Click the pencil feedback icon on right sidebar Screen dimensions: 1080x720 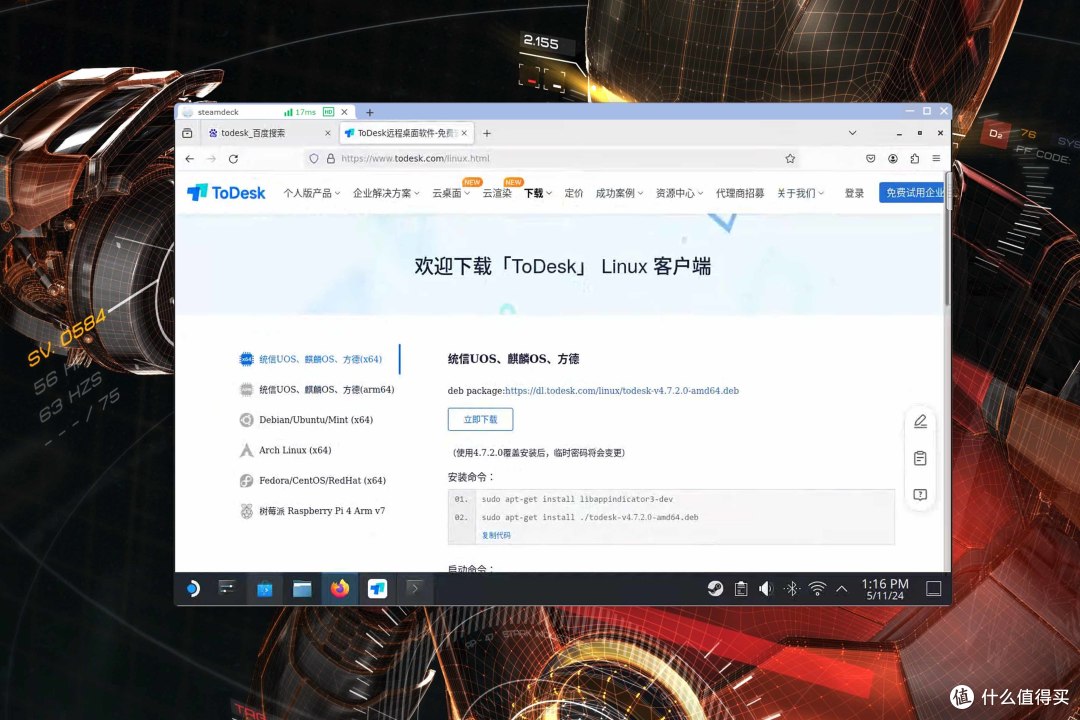click(x=920, y=422)
